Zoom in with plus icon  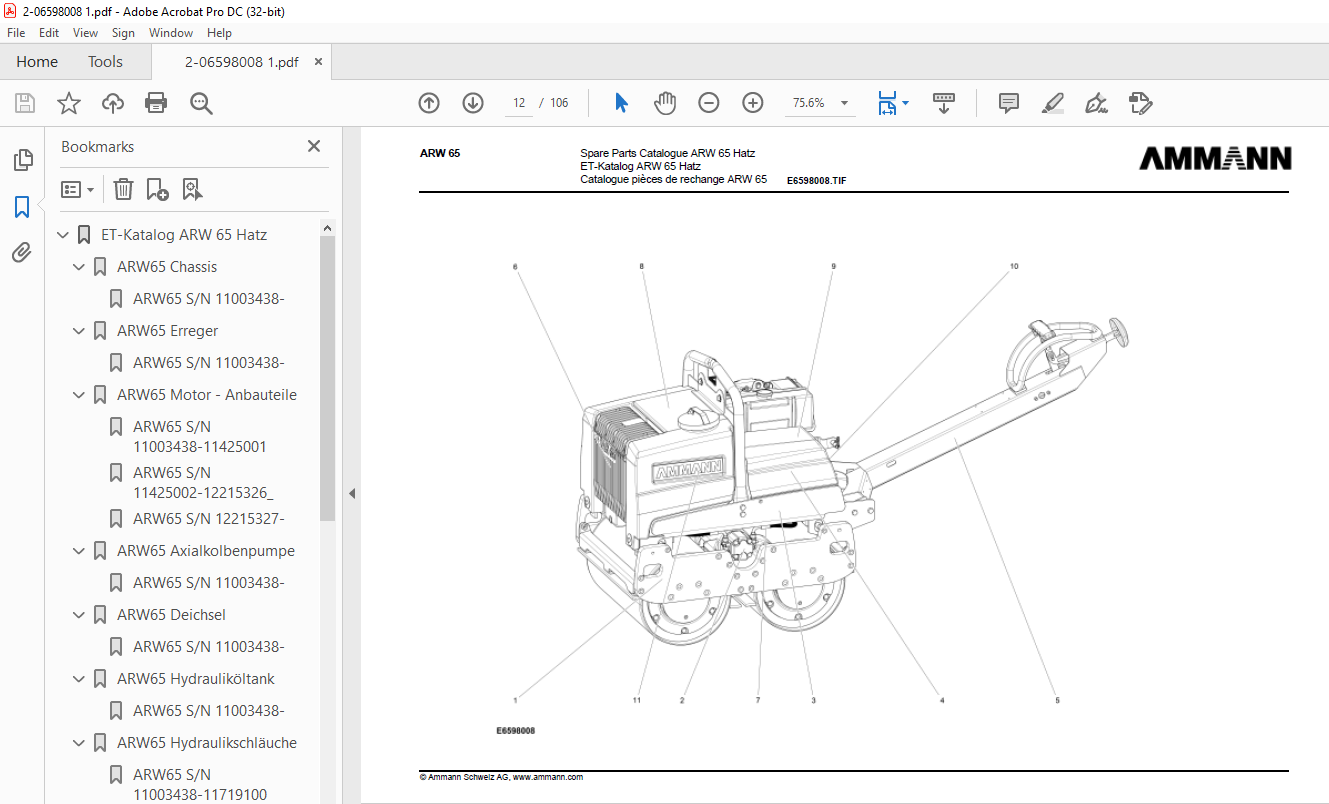click(x=753, y=103)
